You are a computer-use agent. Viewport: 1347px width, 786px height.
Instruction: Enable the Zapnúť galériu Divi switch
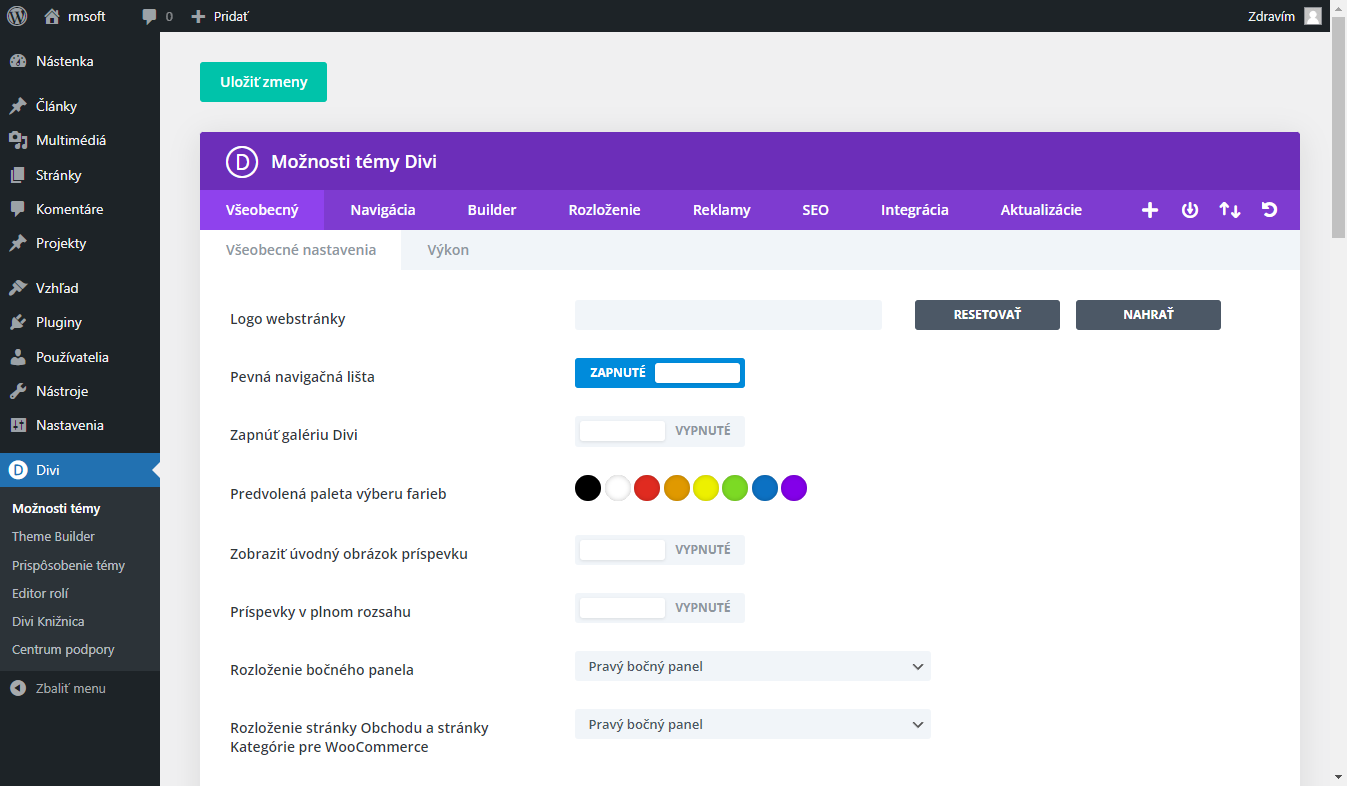660,431
